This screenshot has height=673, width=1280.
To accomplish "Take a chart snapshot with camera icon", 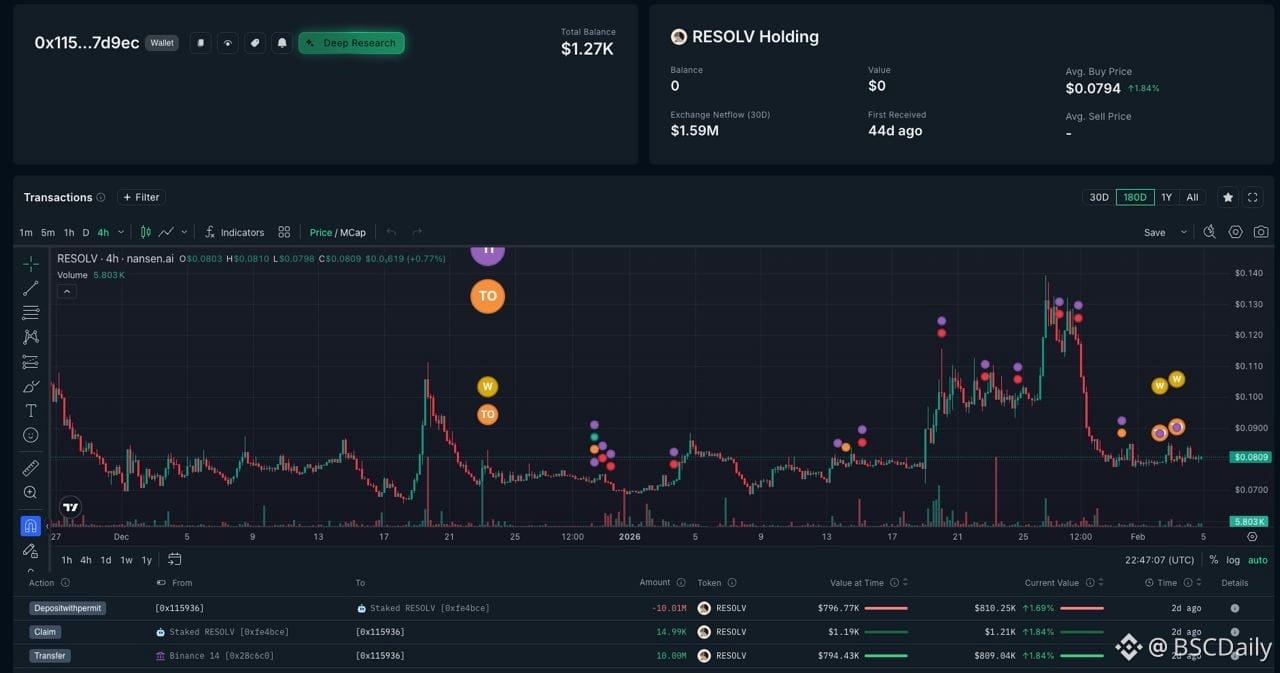I will click(x=1261, y=232).
